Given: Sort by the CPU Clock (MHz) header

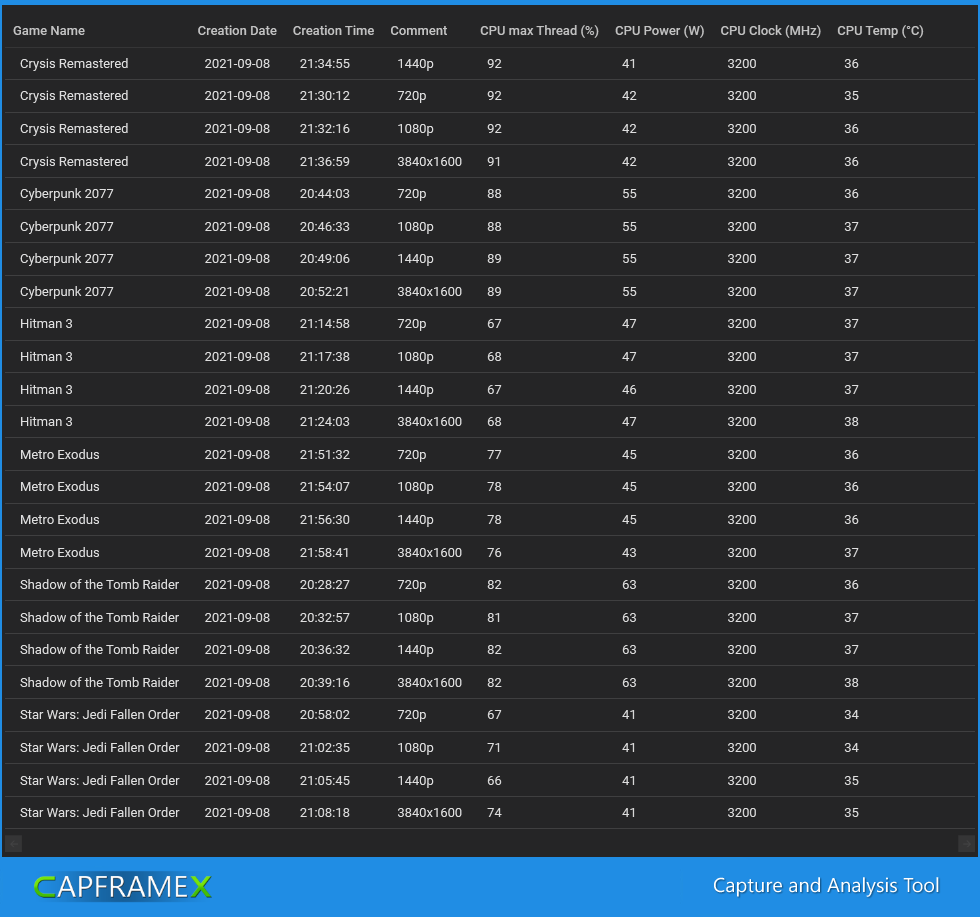Looking at the screenshot, I should [x=771, y=31].
